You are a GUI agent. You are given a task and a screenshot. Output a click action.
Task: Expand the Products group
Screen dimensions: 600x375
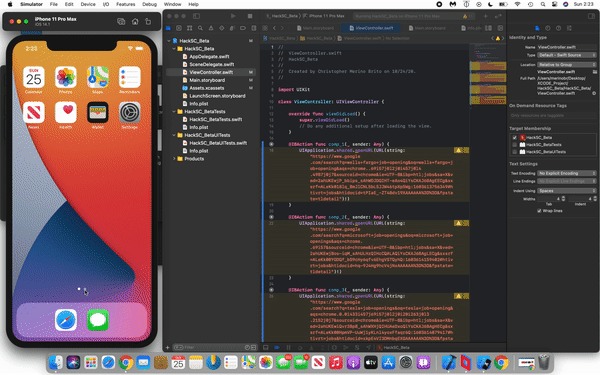pos(174,158)
